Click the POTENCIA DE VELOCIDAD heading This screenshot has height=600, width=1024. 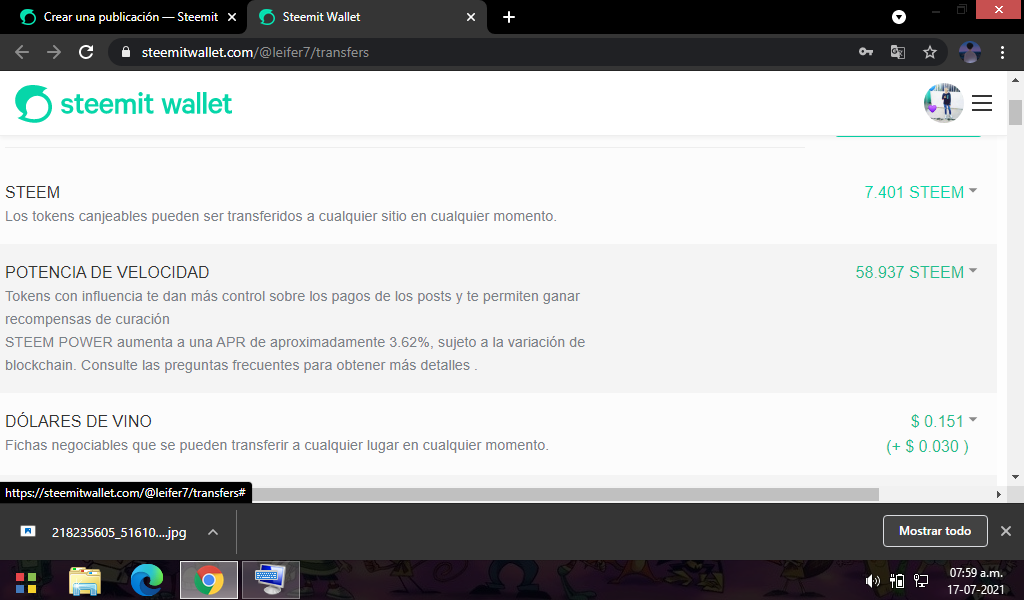pos(107,272)
